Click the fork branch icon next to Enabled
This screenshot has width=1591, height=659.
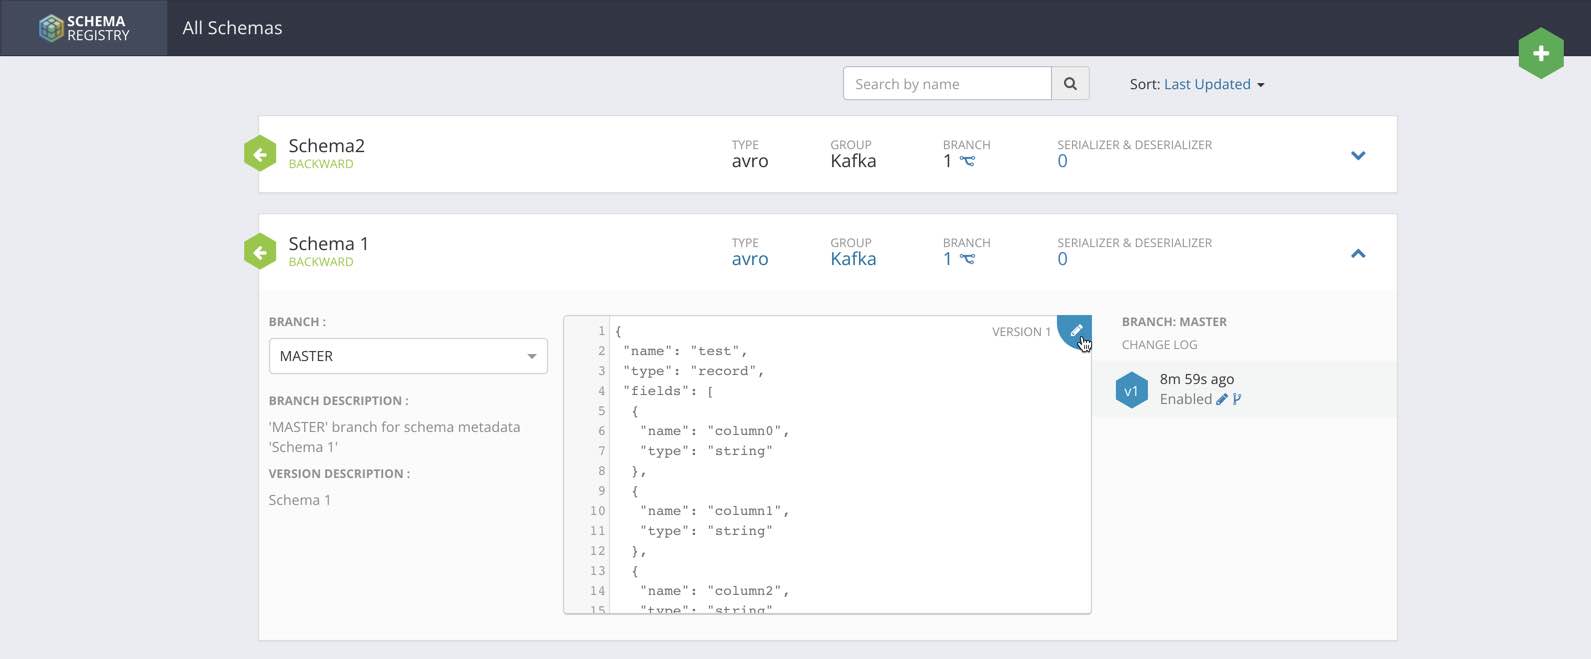coord(1237,399)
